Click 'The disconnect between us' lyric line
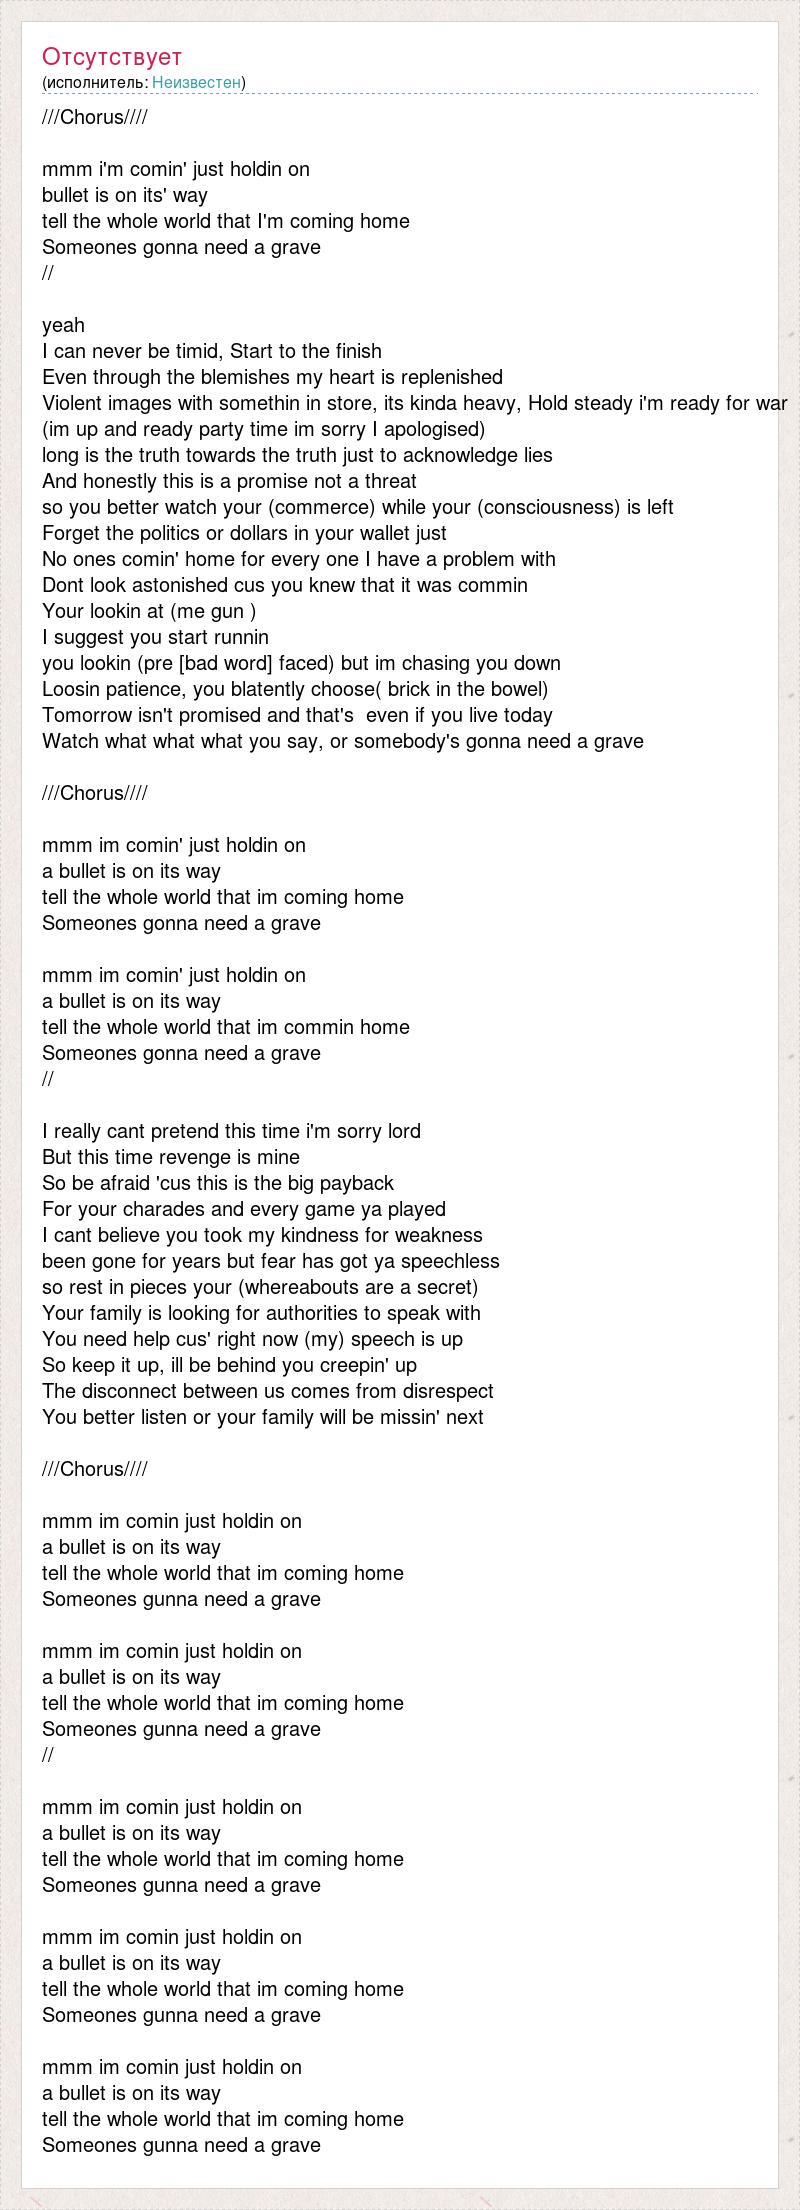Screen dimensions: 800x2210 268,1391
